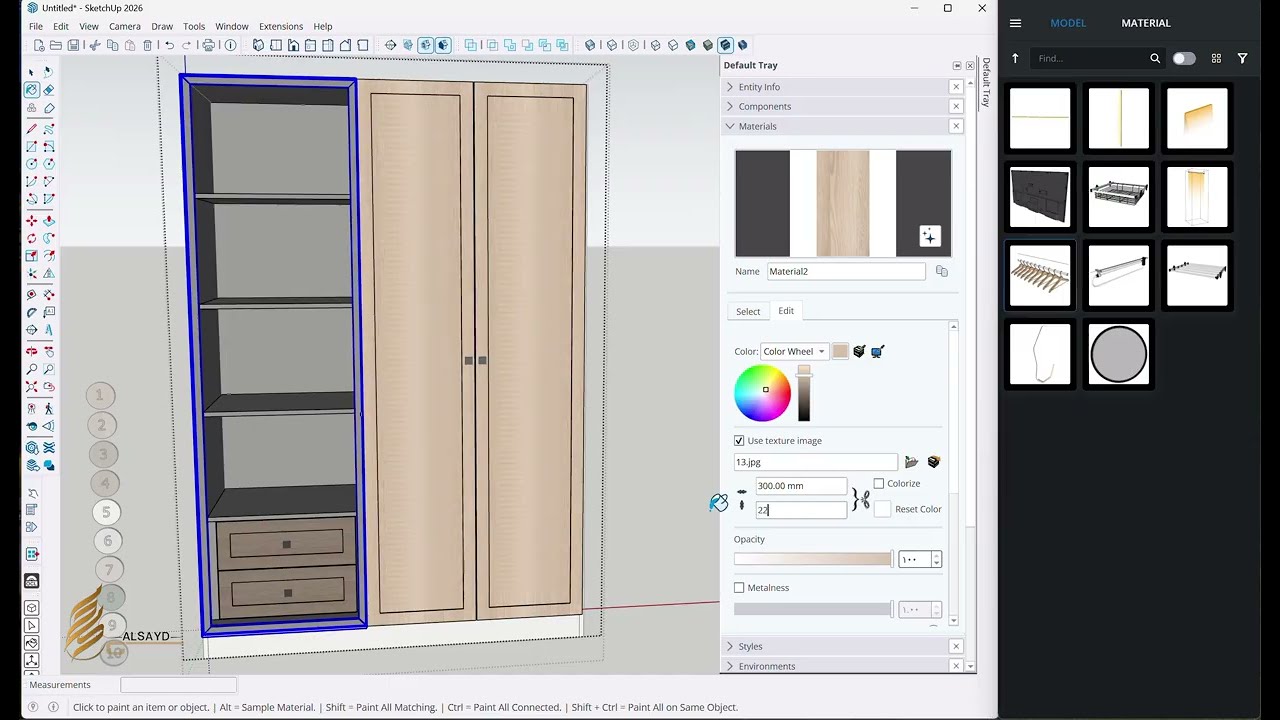The height and width of the screenshot is (720, 1280).
Task: Open the Extensions menu
Action: point(280,26)
